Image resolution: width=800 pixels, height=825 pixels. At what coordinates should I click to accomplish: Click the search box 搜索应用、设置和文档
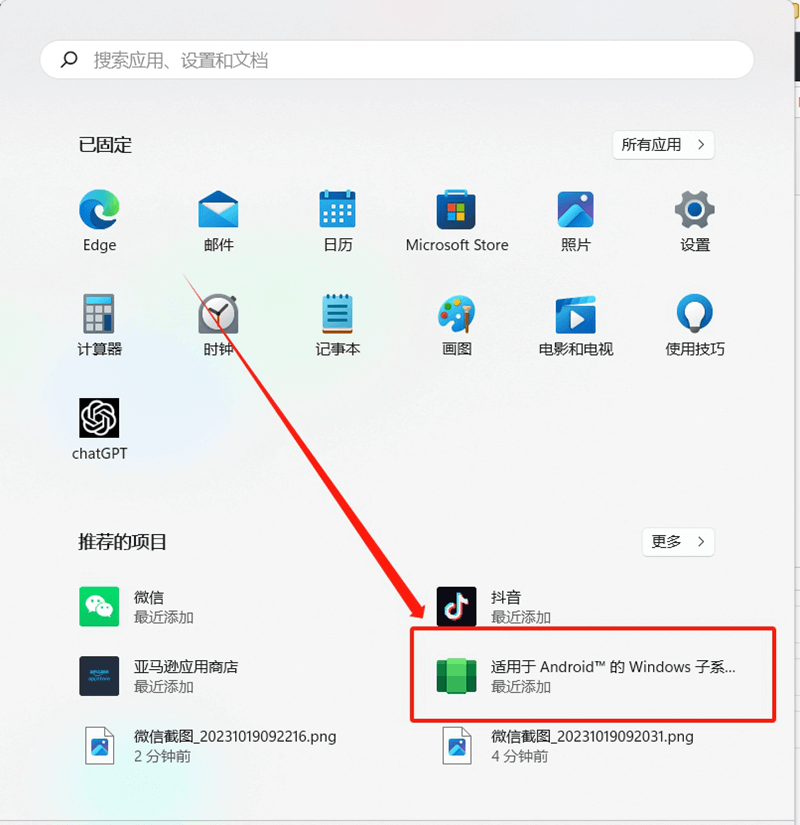[x=397, y=59]
